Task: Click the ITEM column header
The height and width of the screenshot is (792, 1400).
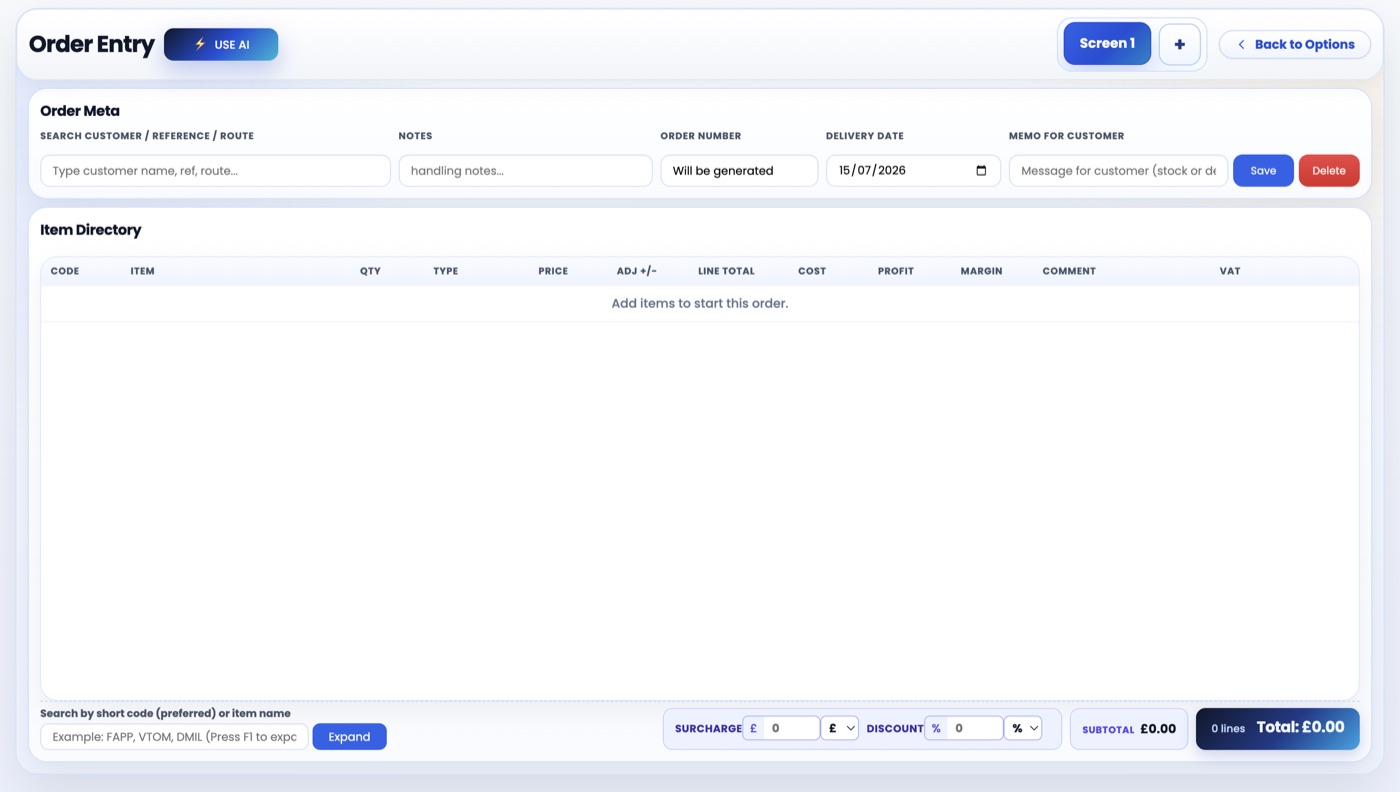Action: tap(142, 271)
